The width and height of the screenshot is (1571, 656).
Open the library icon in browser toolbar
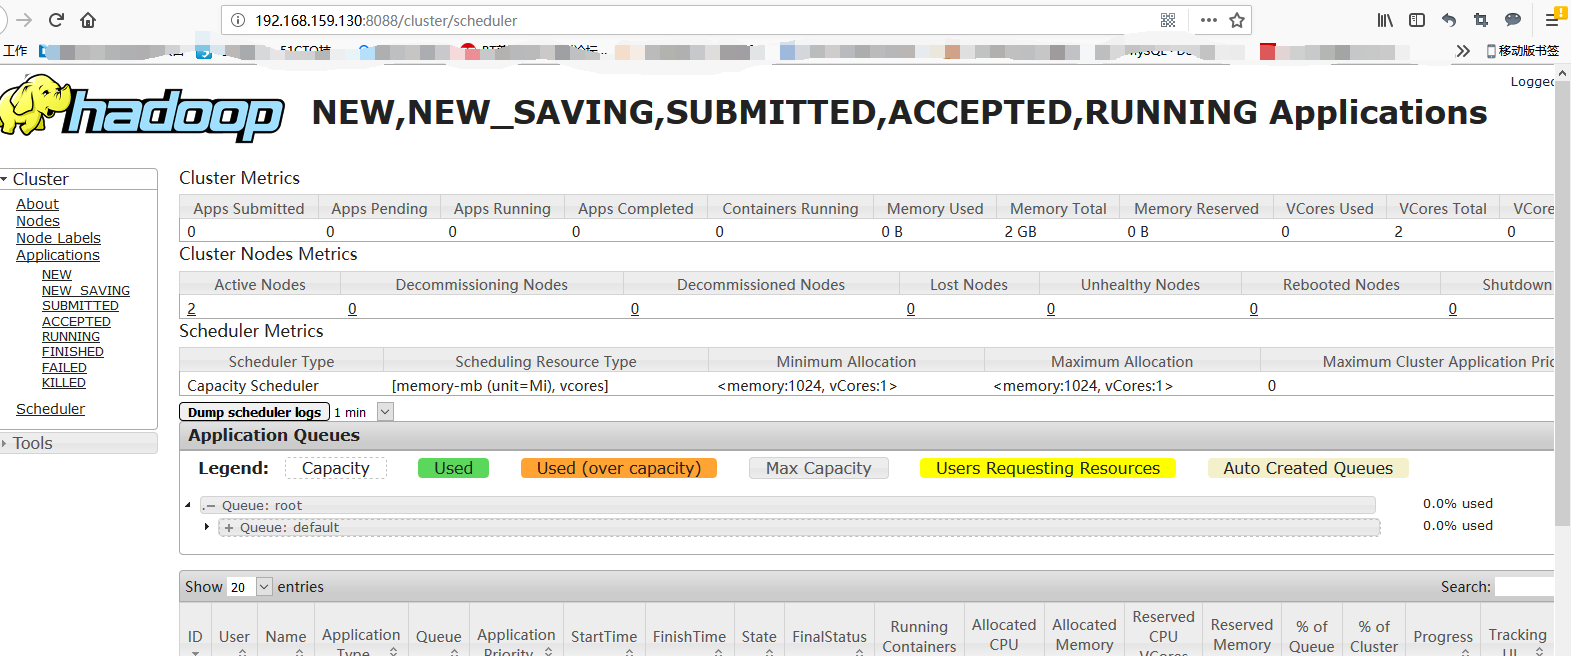point(1385,20)
